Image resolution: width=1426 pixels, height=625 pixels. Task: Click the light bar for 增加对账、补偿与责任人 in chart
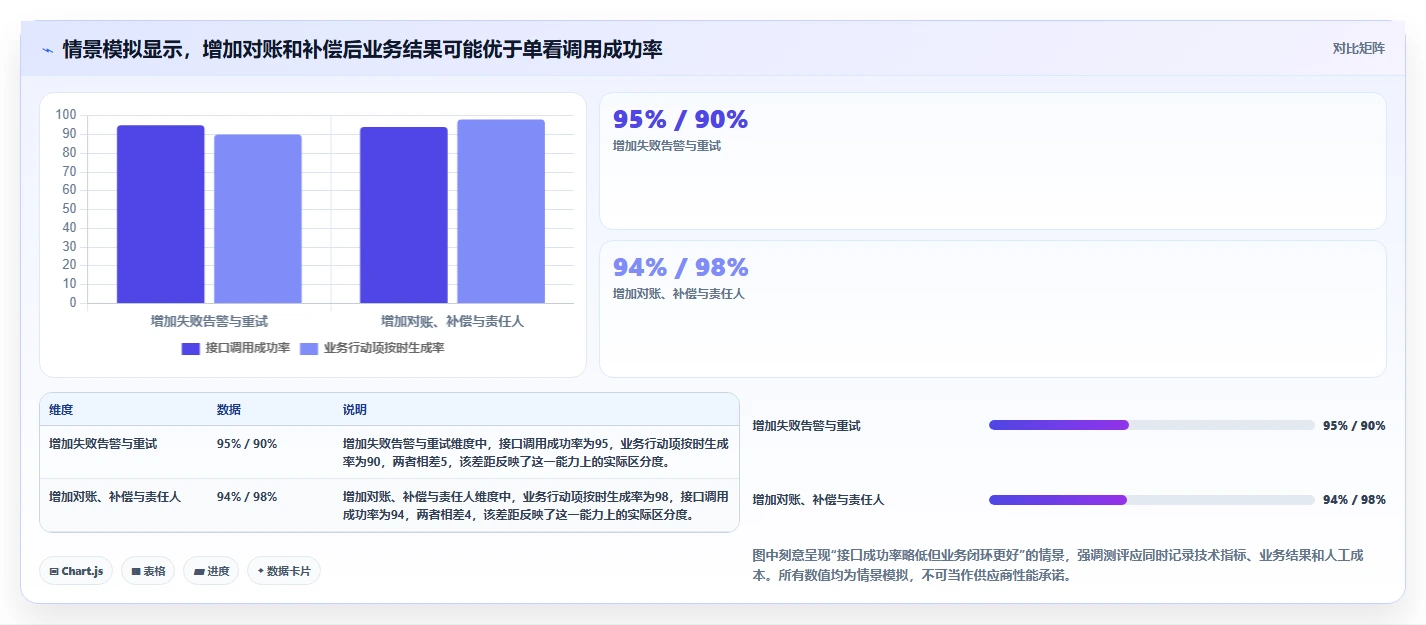pos(501,211)
